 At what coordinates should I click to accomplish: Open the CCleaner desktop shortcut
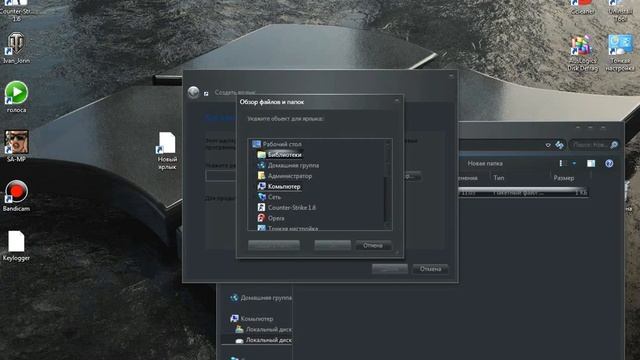click(582, 8)
